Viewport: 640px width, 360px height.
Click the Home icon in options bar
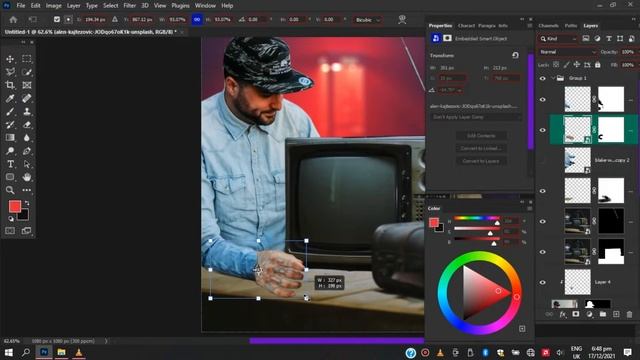coord(13,19)
